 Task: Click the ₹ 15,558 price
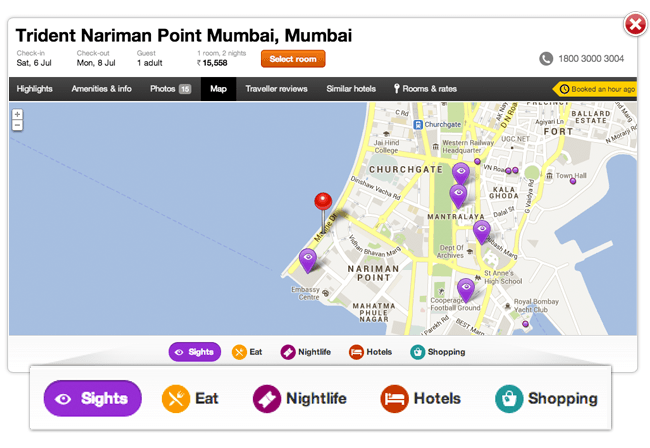coord(212,63)
